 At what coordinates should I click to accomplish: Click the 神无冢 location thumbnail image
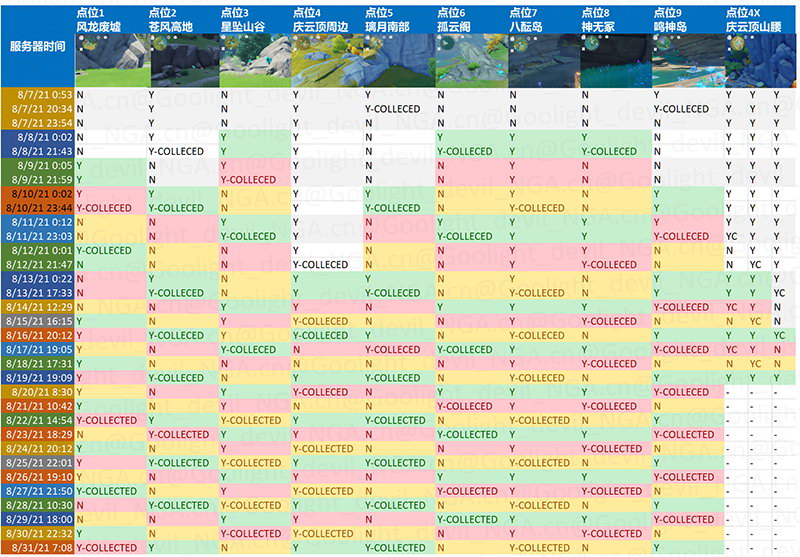click(x=616, y=61)
